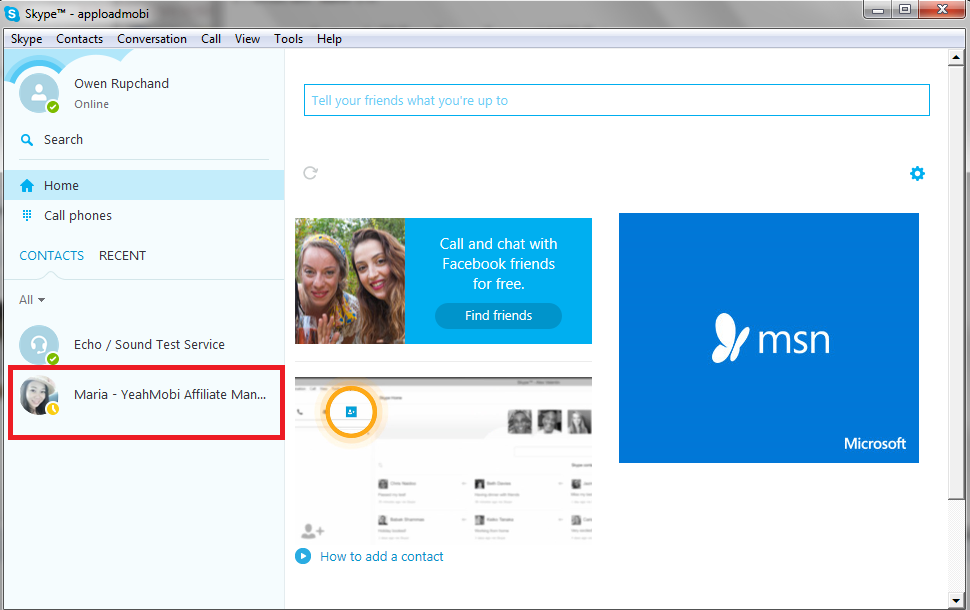This screenshot has width=970, height=610.
Task: Click the Online status text
Action: coord(92,105)
